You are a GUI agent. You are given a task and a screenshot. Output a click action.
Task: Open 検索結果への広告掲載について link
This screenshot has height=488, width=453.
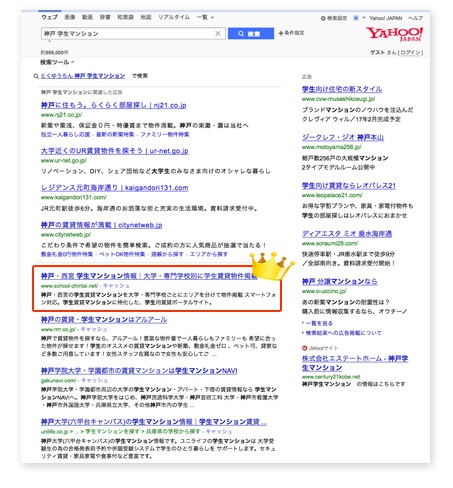(343, 333)
